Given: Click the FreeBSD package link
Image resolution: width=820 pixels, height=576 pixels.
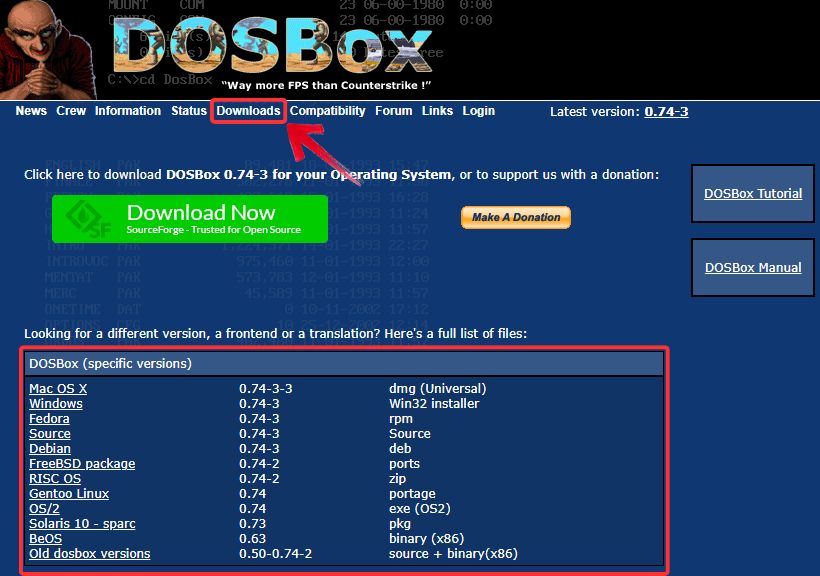Looking at the screenshot, I should click(82, 464).
